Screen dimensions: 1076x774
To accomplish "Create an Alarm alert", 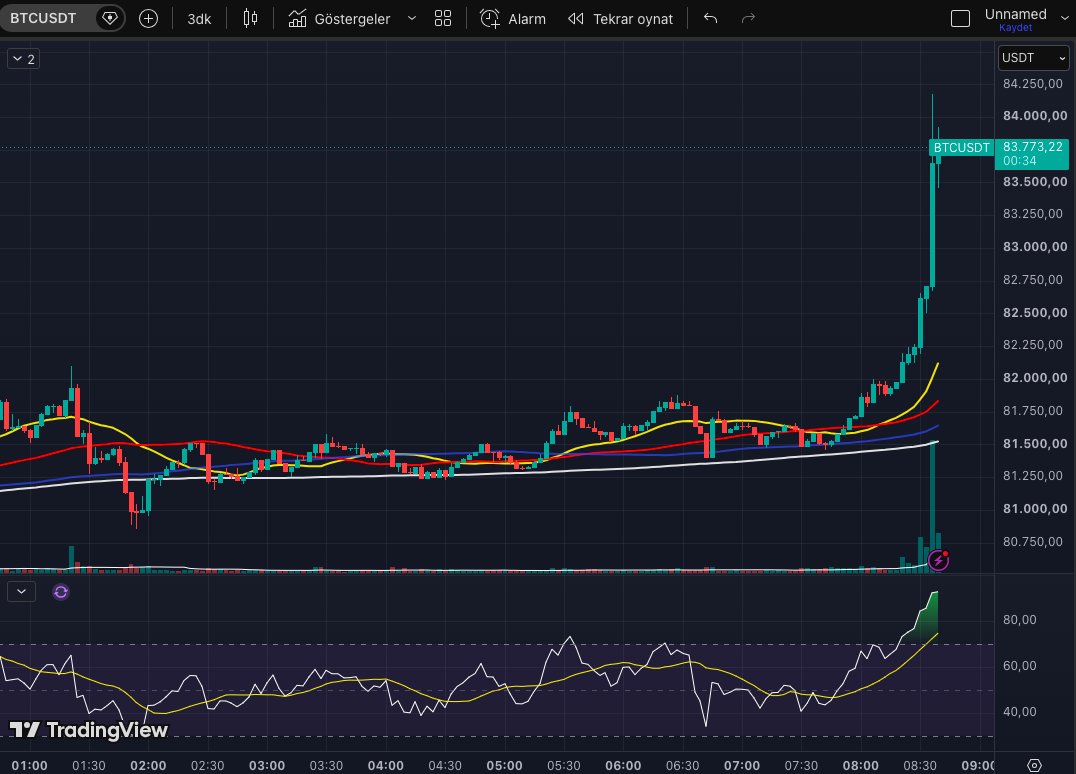I will tap(513, 19).
